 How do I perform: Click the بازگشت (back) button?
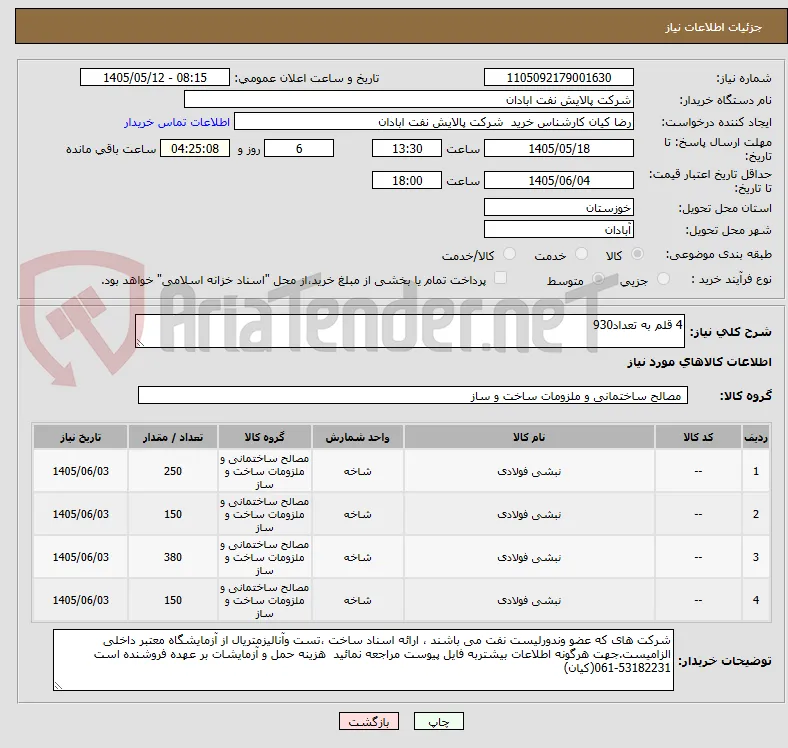point(369,721)
